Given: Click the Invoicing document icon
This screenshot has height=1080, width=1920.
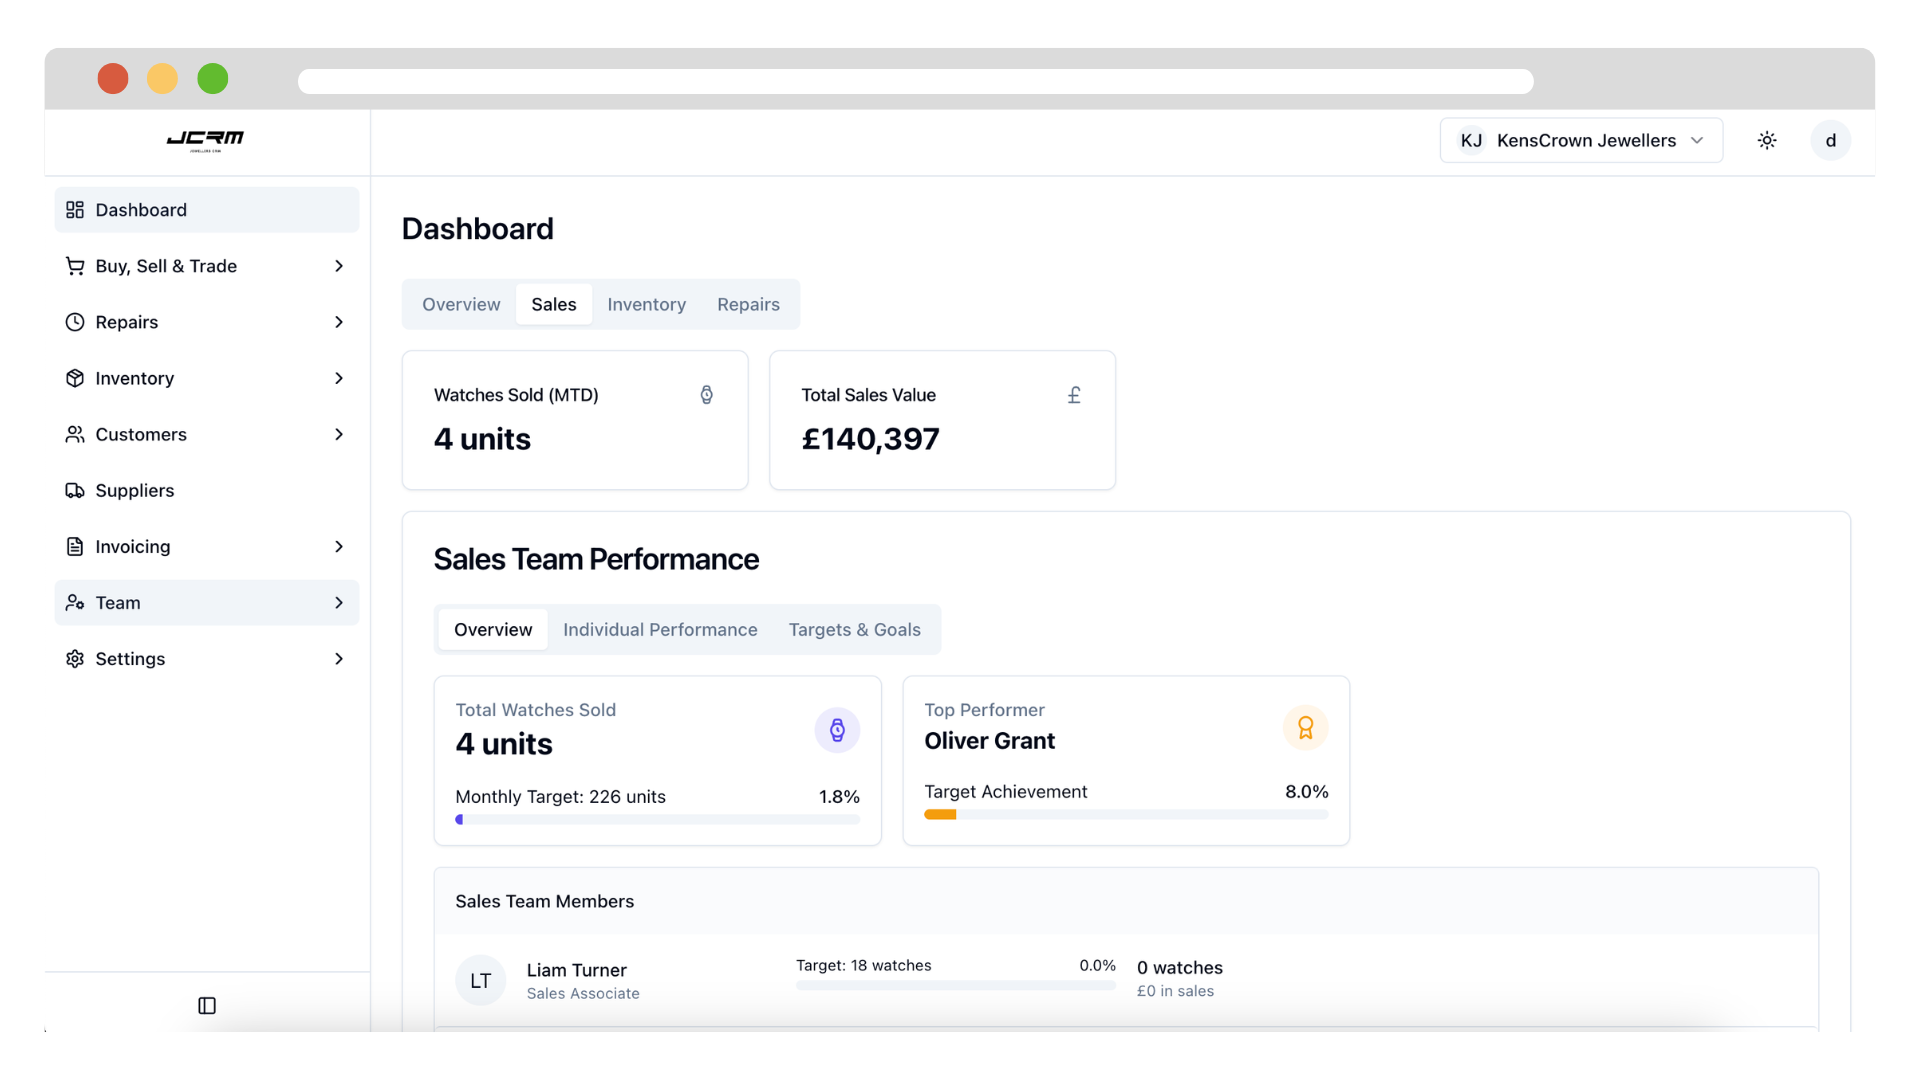Looking at the screenshot, I should [75, 546].
